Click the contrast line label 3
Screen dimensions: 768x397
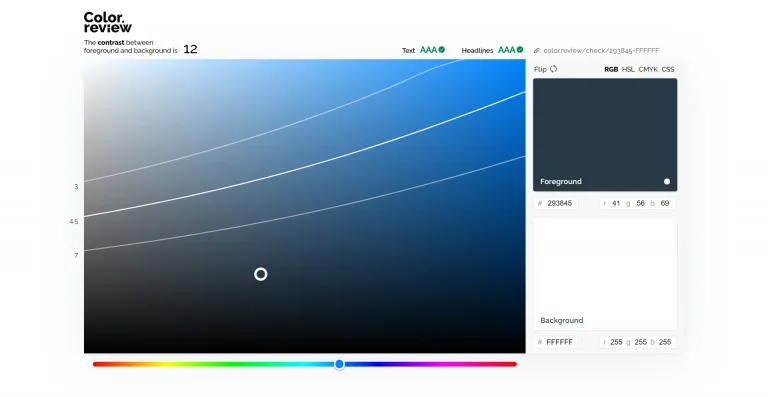76,187
